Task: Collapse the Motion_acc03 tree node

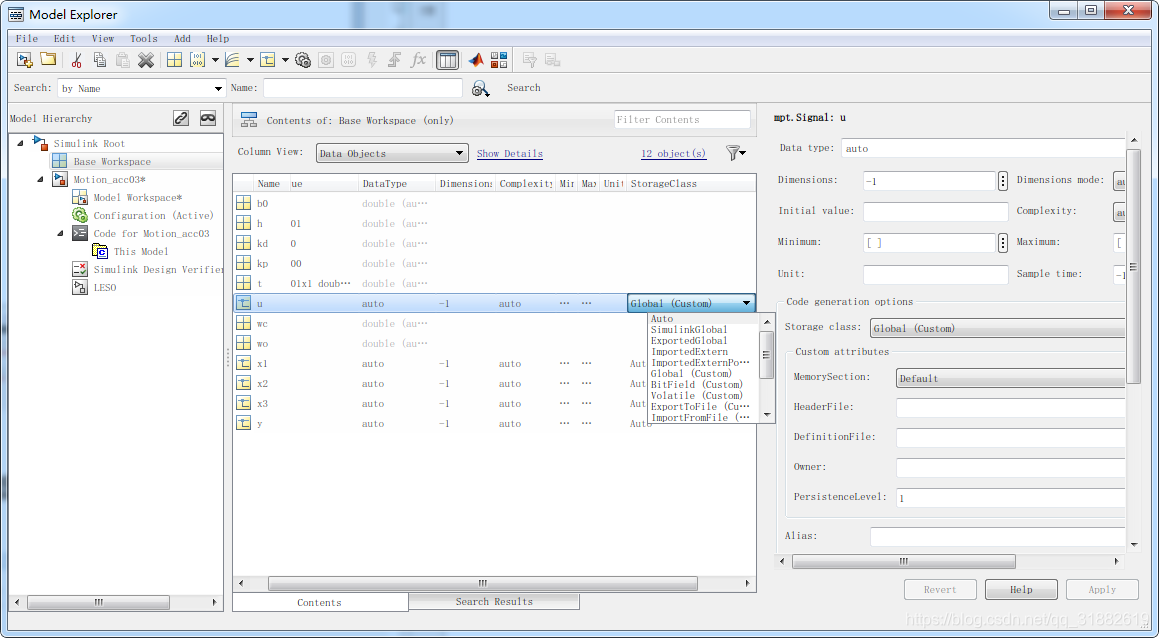Action: pyautogui.click(x=40, y=179)
